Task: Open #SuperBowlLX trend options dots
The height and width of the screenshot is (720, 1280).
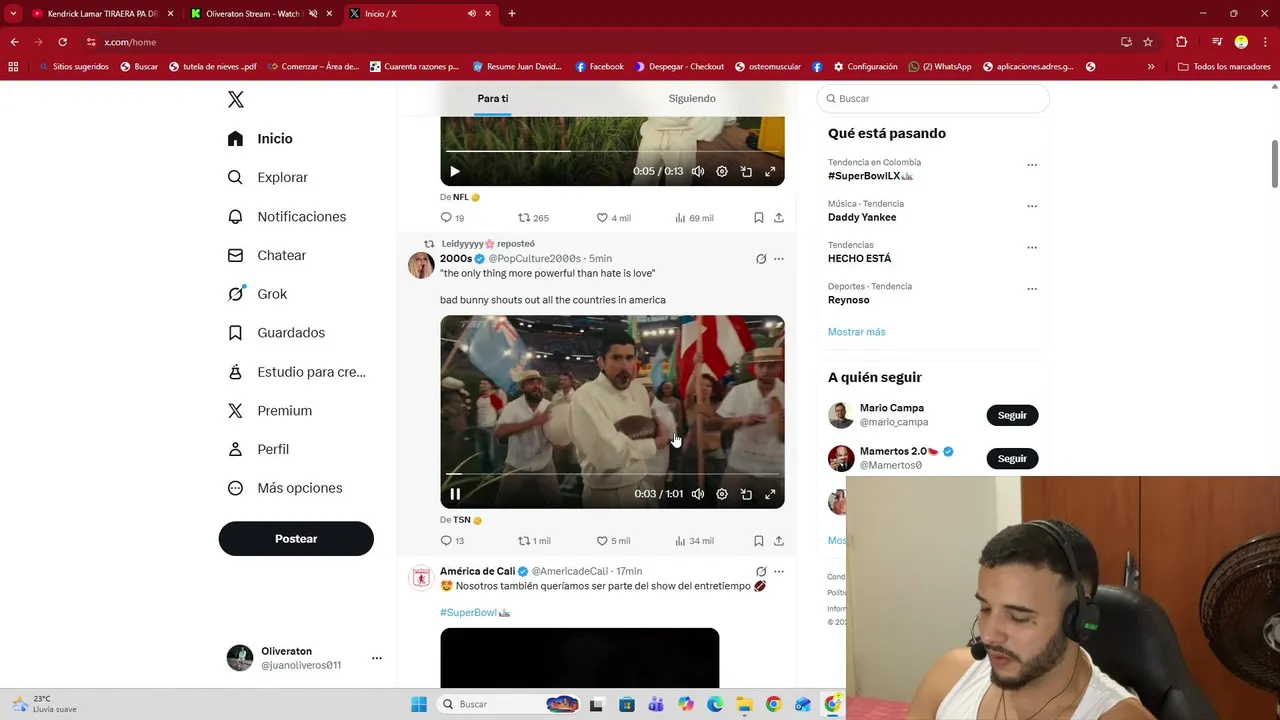Action: 1032,165
